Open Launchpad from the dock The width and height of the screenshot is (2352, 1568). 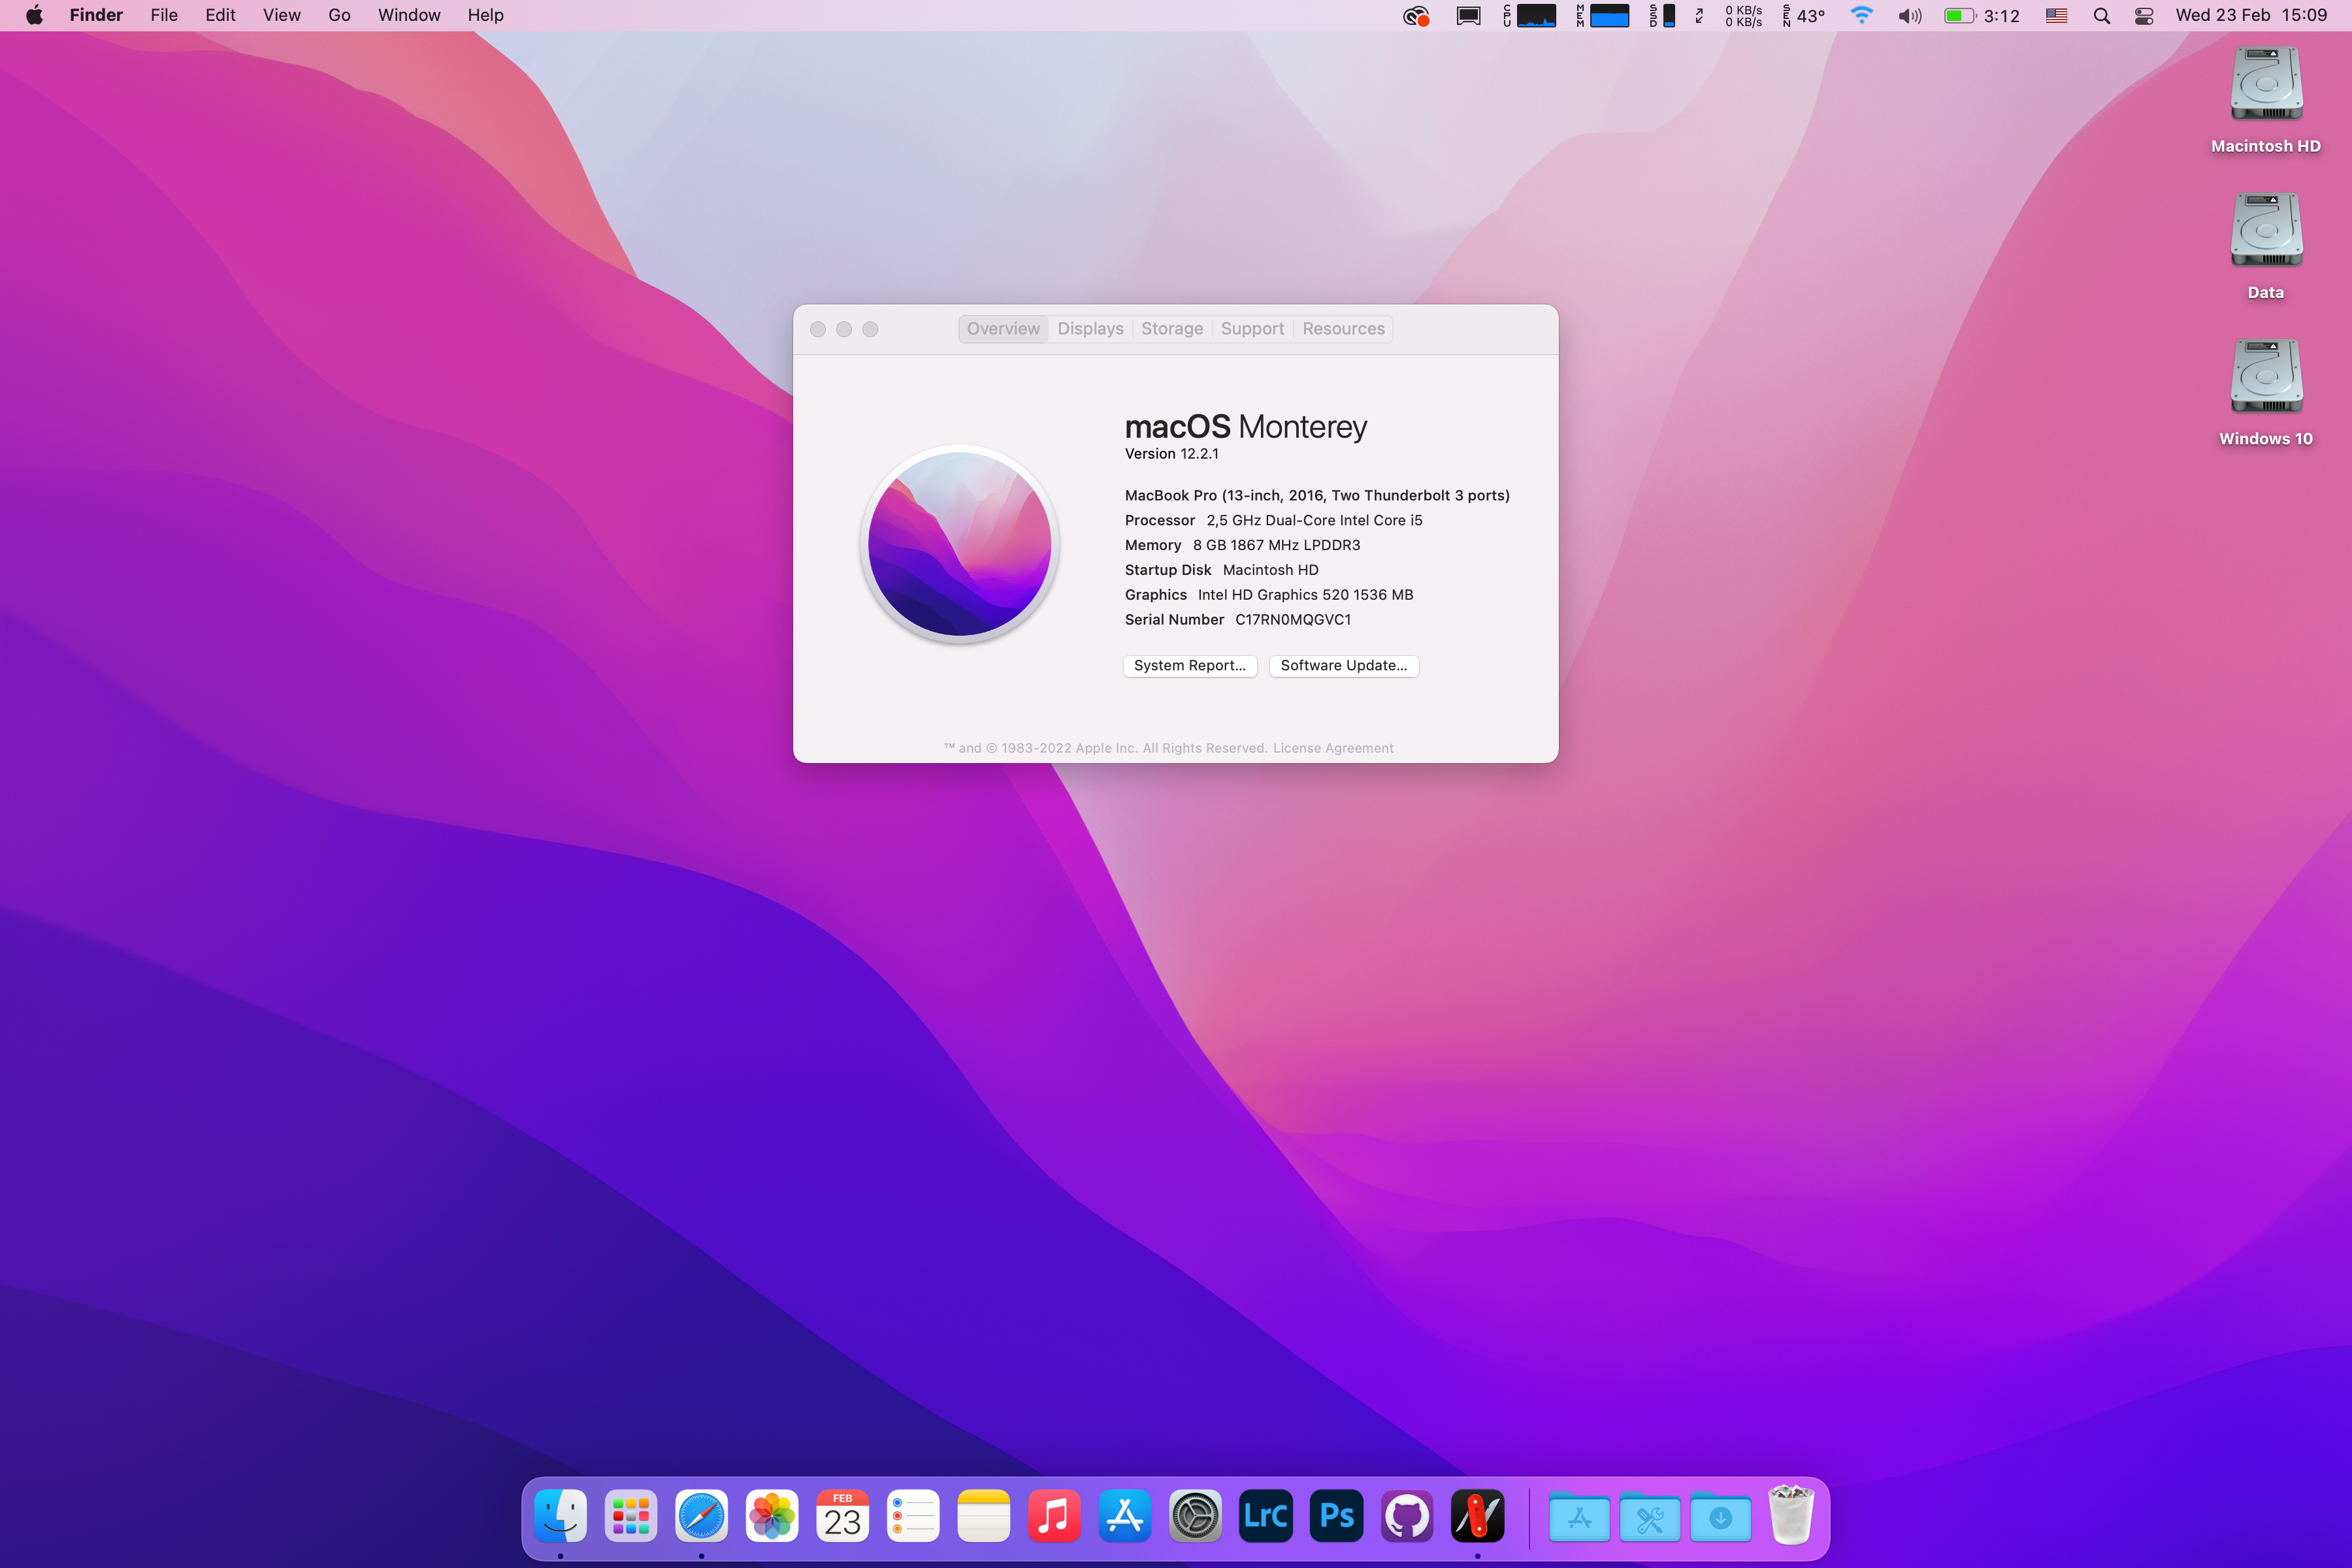[x=631, y=1516]
